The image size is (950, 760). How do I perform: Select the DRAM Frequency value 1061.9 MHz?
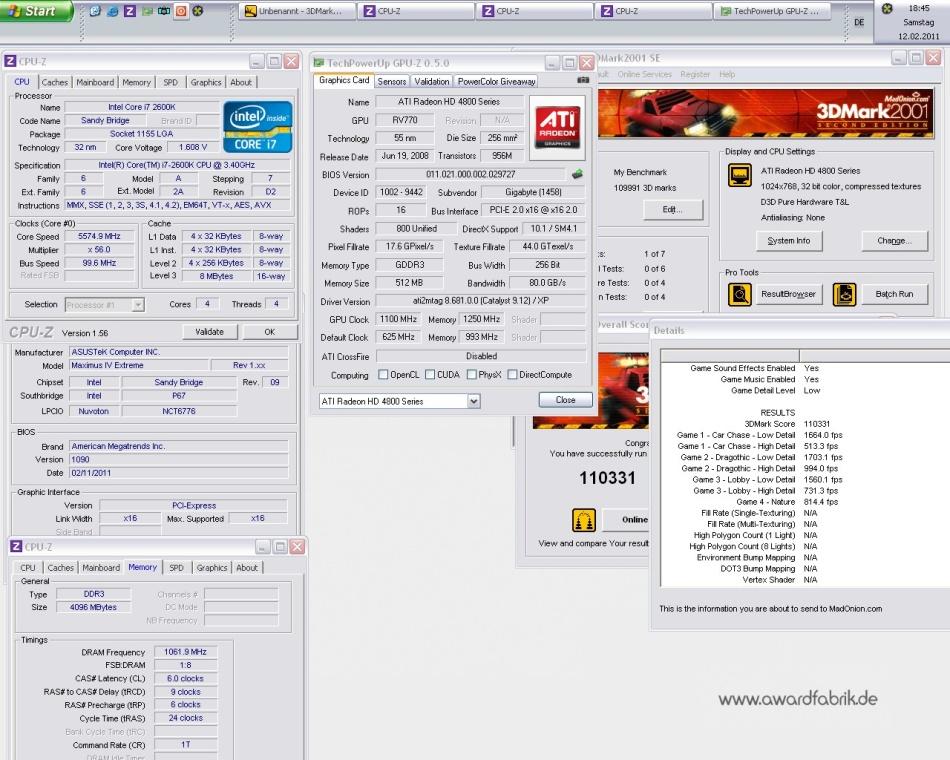click(185, 652)
